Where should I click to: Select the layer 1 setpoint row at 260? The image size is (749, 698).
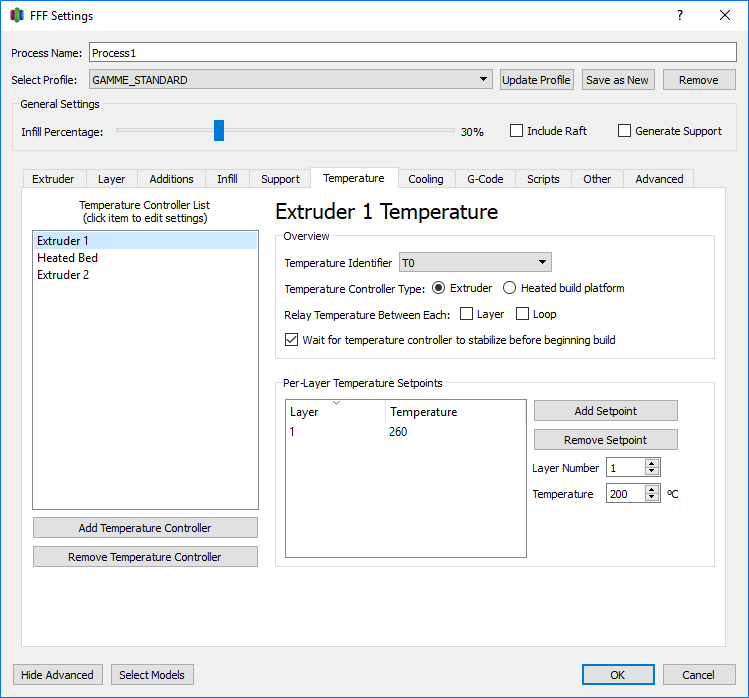click(x=400, y=432)
